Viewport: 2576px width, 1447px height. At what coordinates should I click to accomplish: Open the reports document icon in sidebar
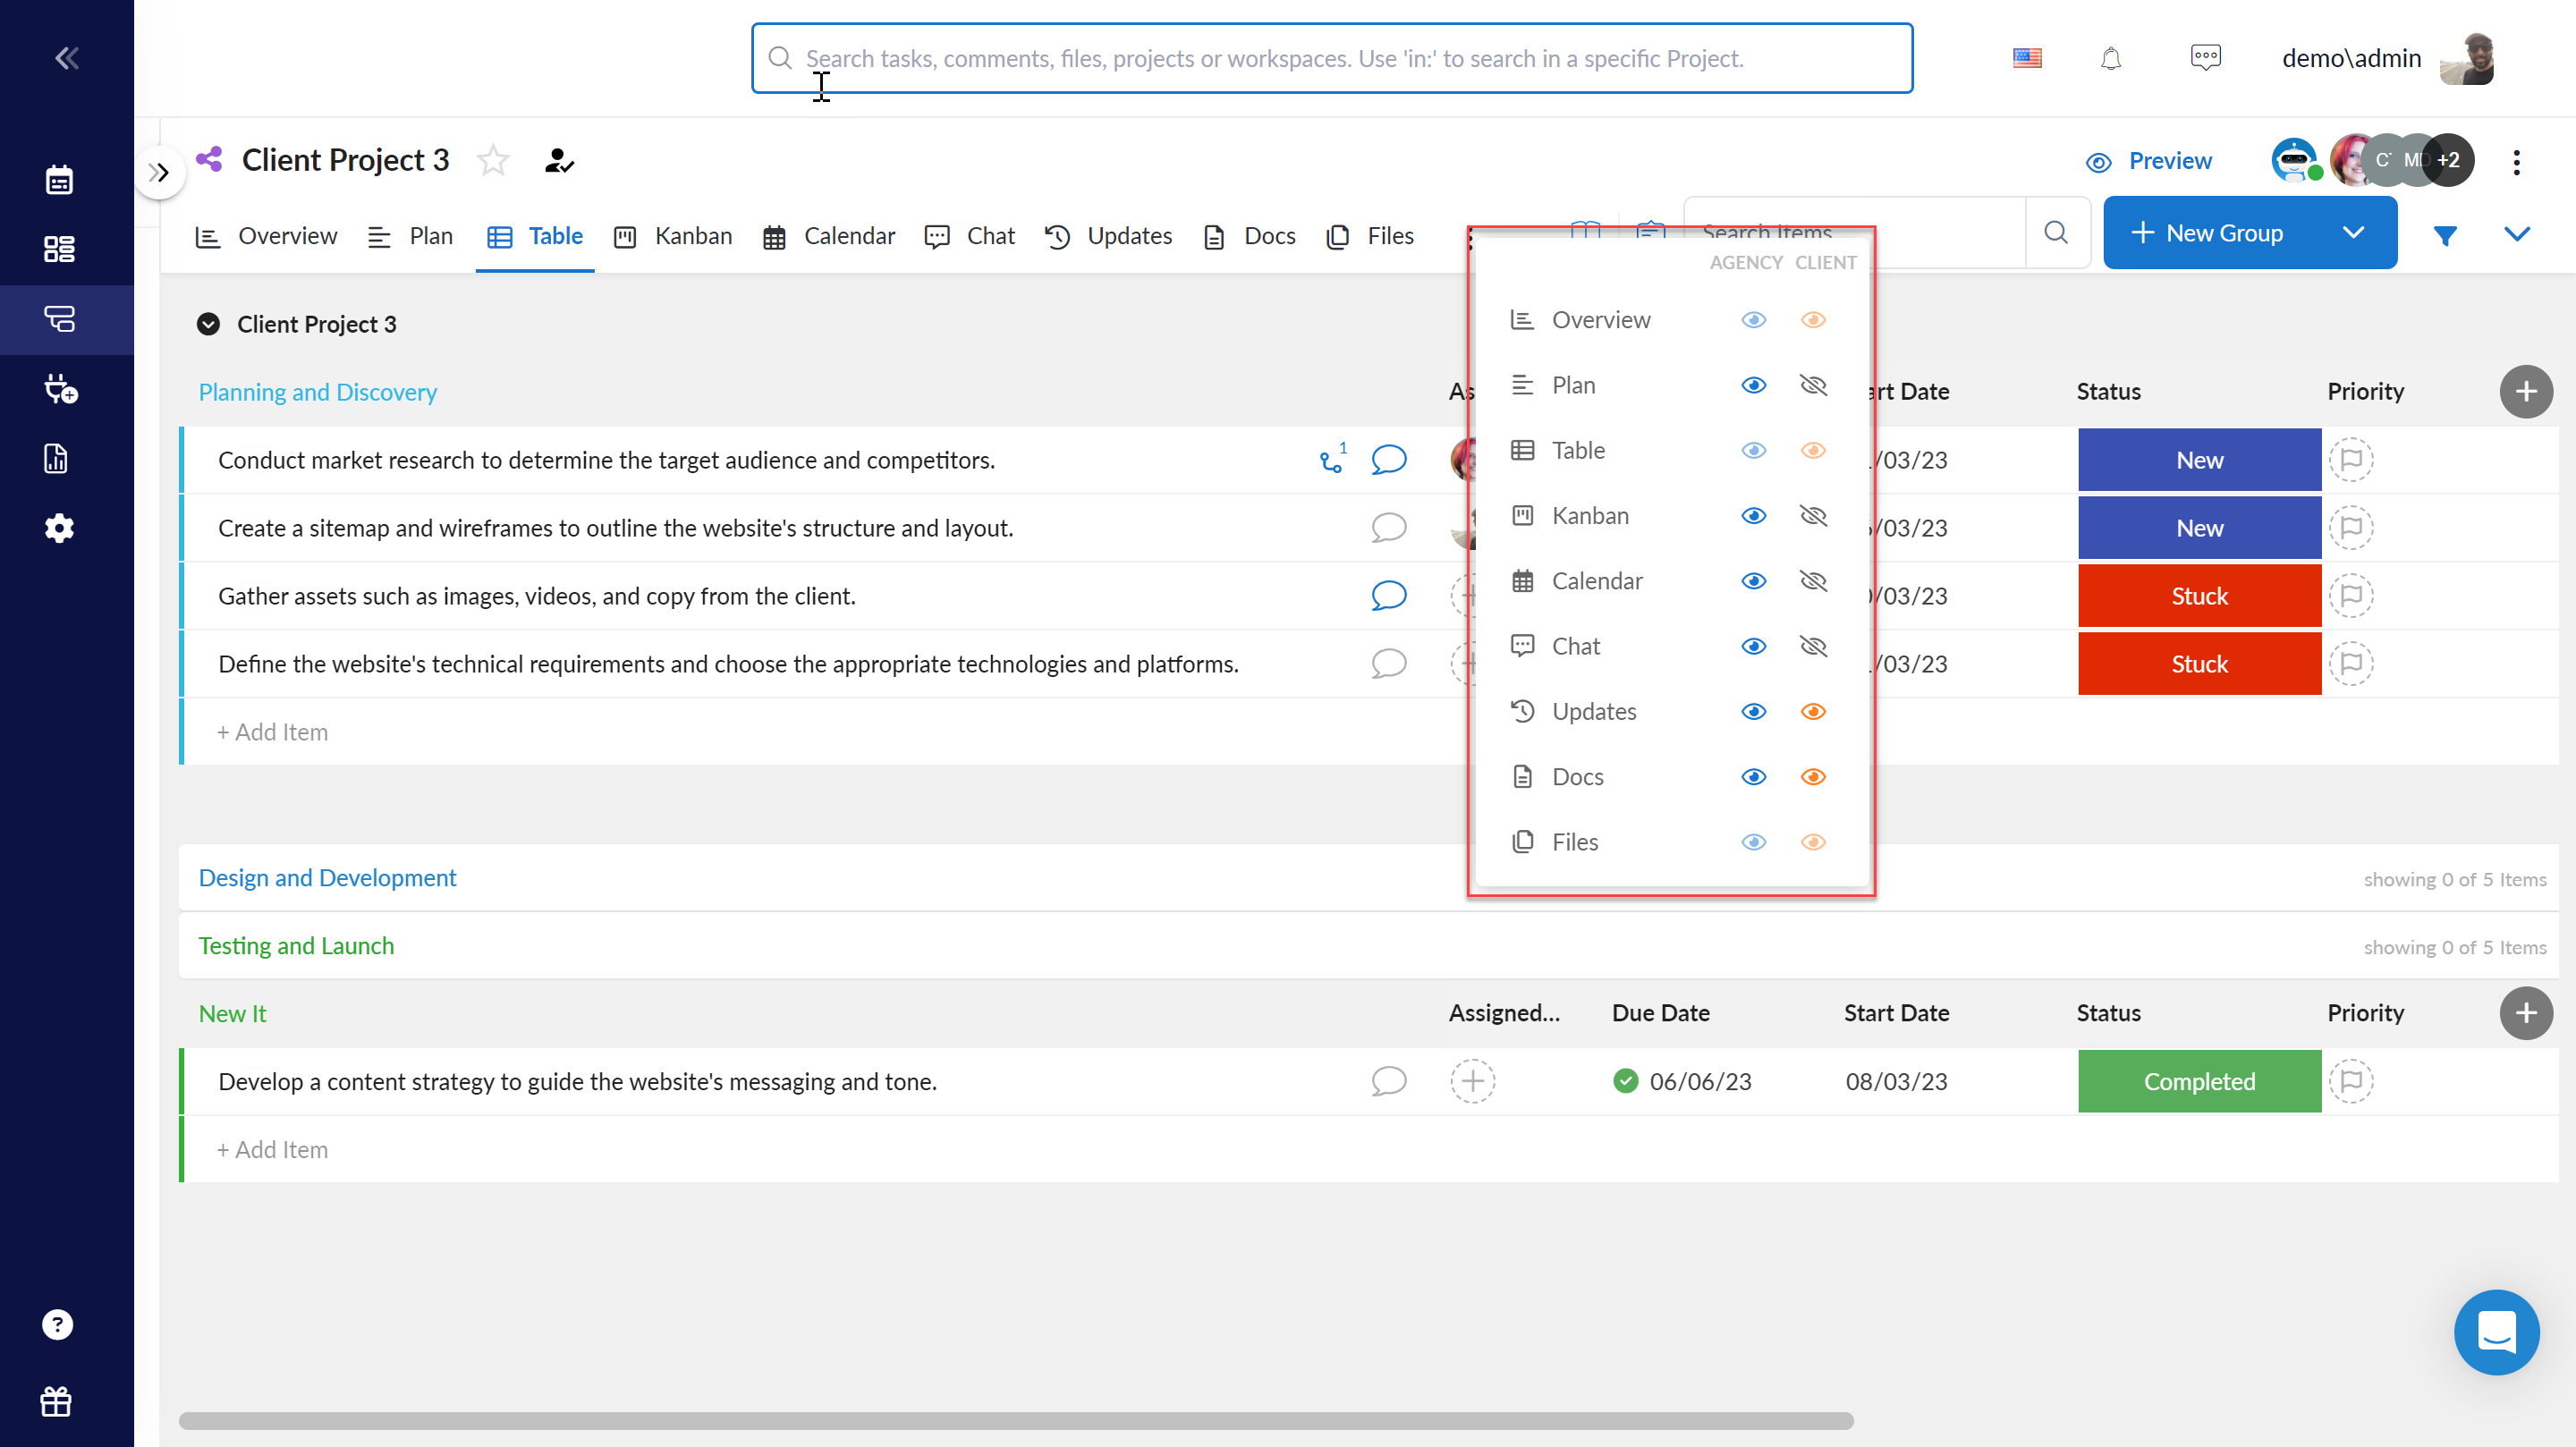(x=58, y=458)
